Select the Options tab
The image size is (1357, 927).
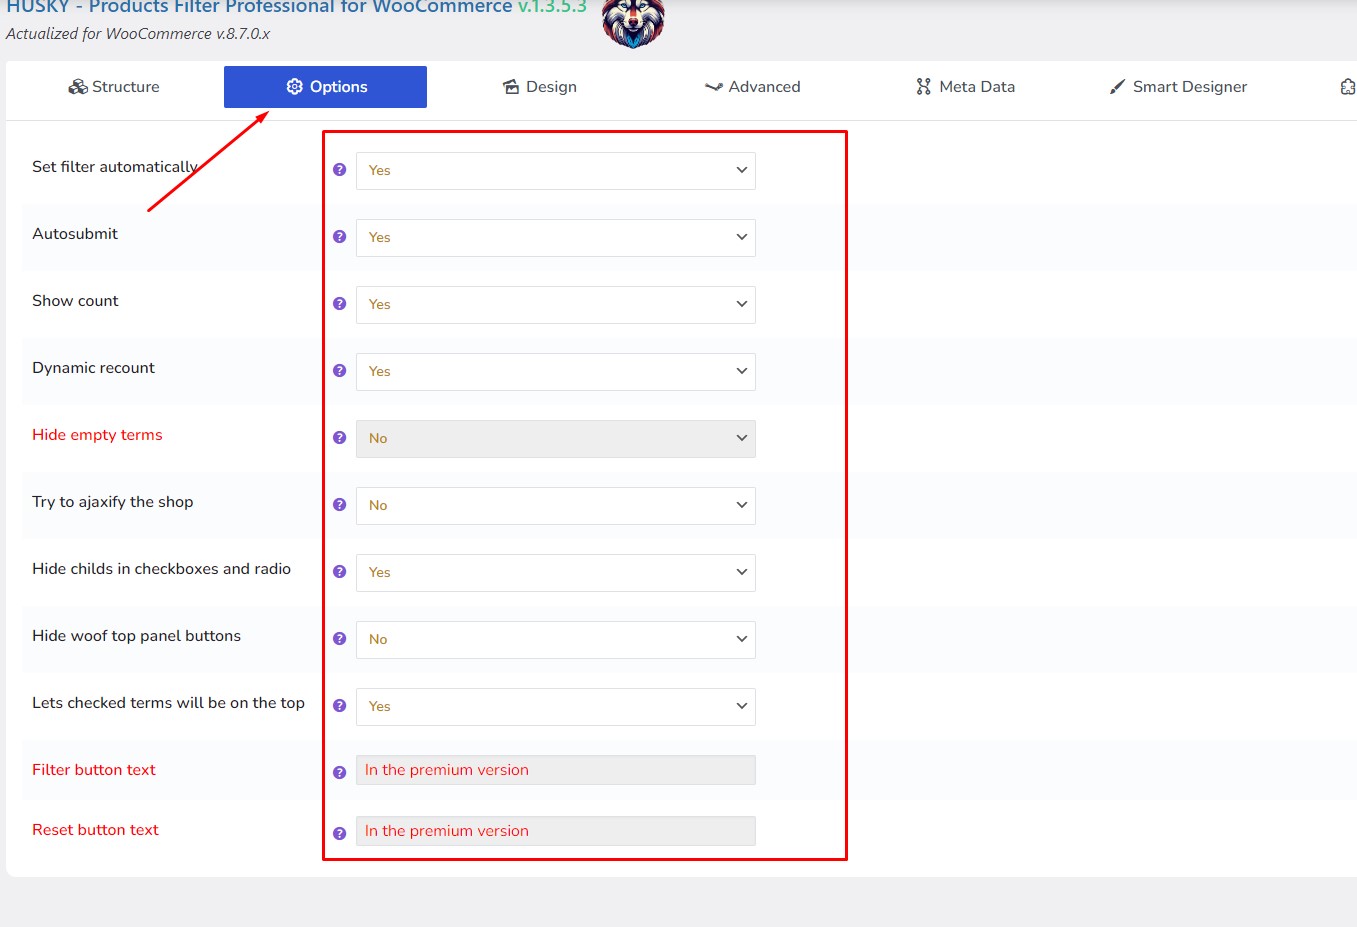point(325,87)
